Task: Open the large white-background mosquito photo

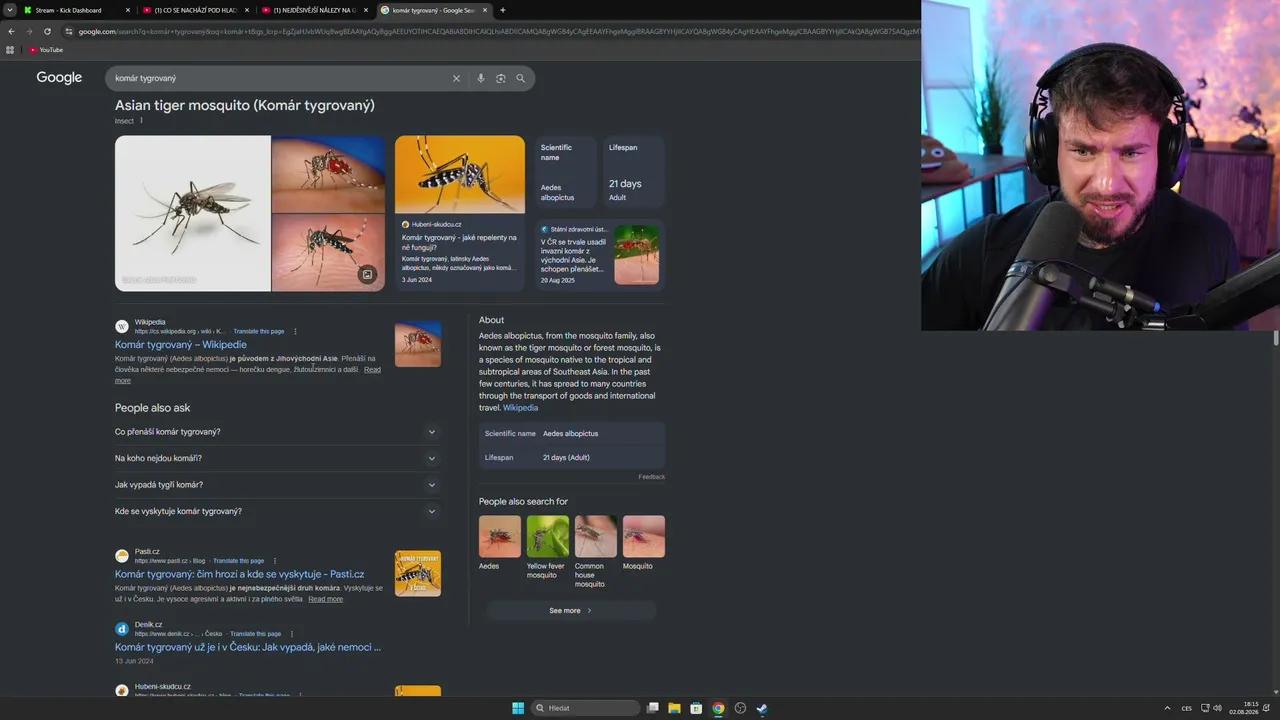Action: click(193, 213)
